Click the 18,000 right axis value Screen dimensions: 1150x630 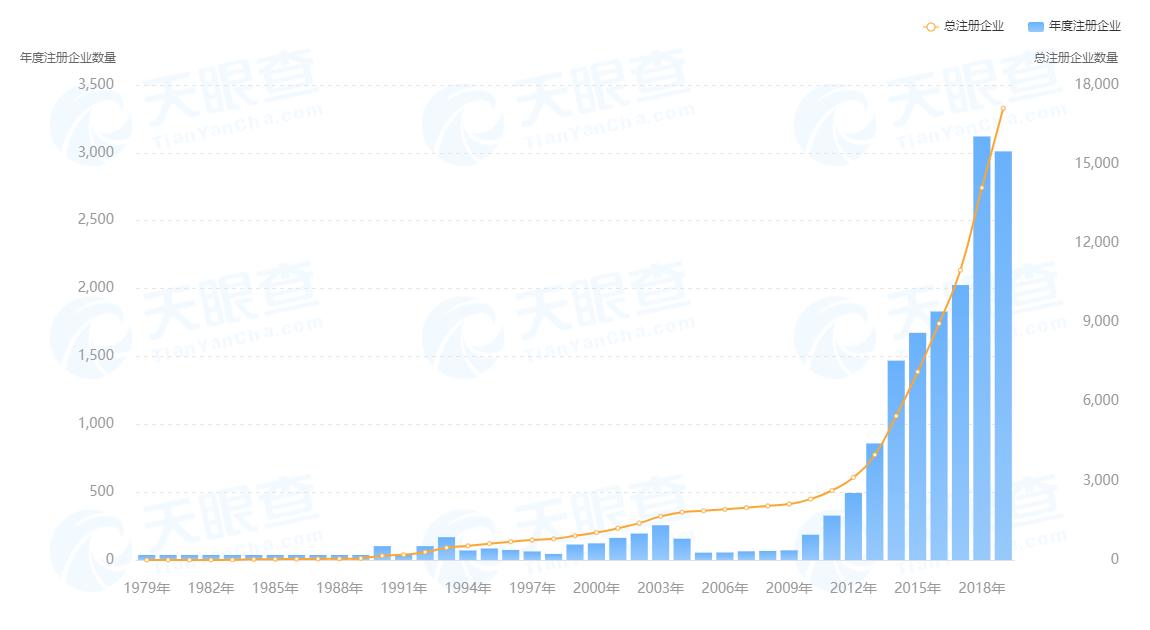click(1096, 84)
